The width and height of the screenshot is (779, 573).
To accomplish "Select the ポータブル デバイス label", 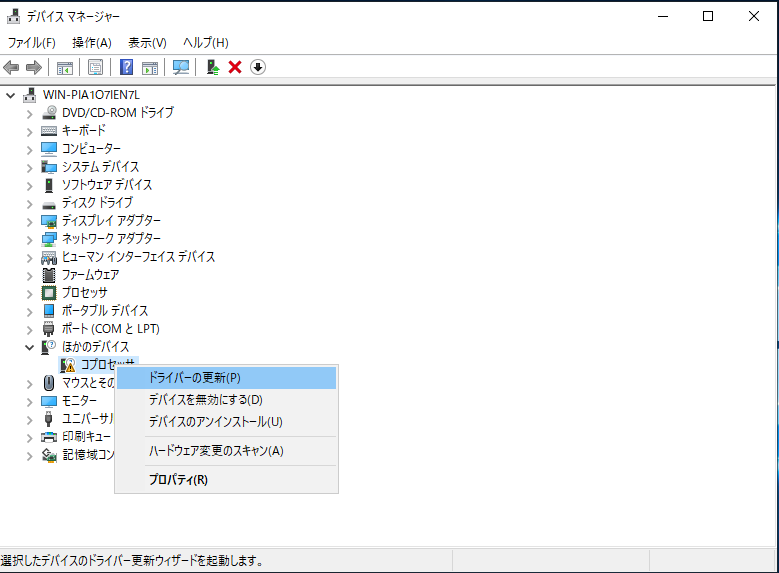I will point(105,311).
